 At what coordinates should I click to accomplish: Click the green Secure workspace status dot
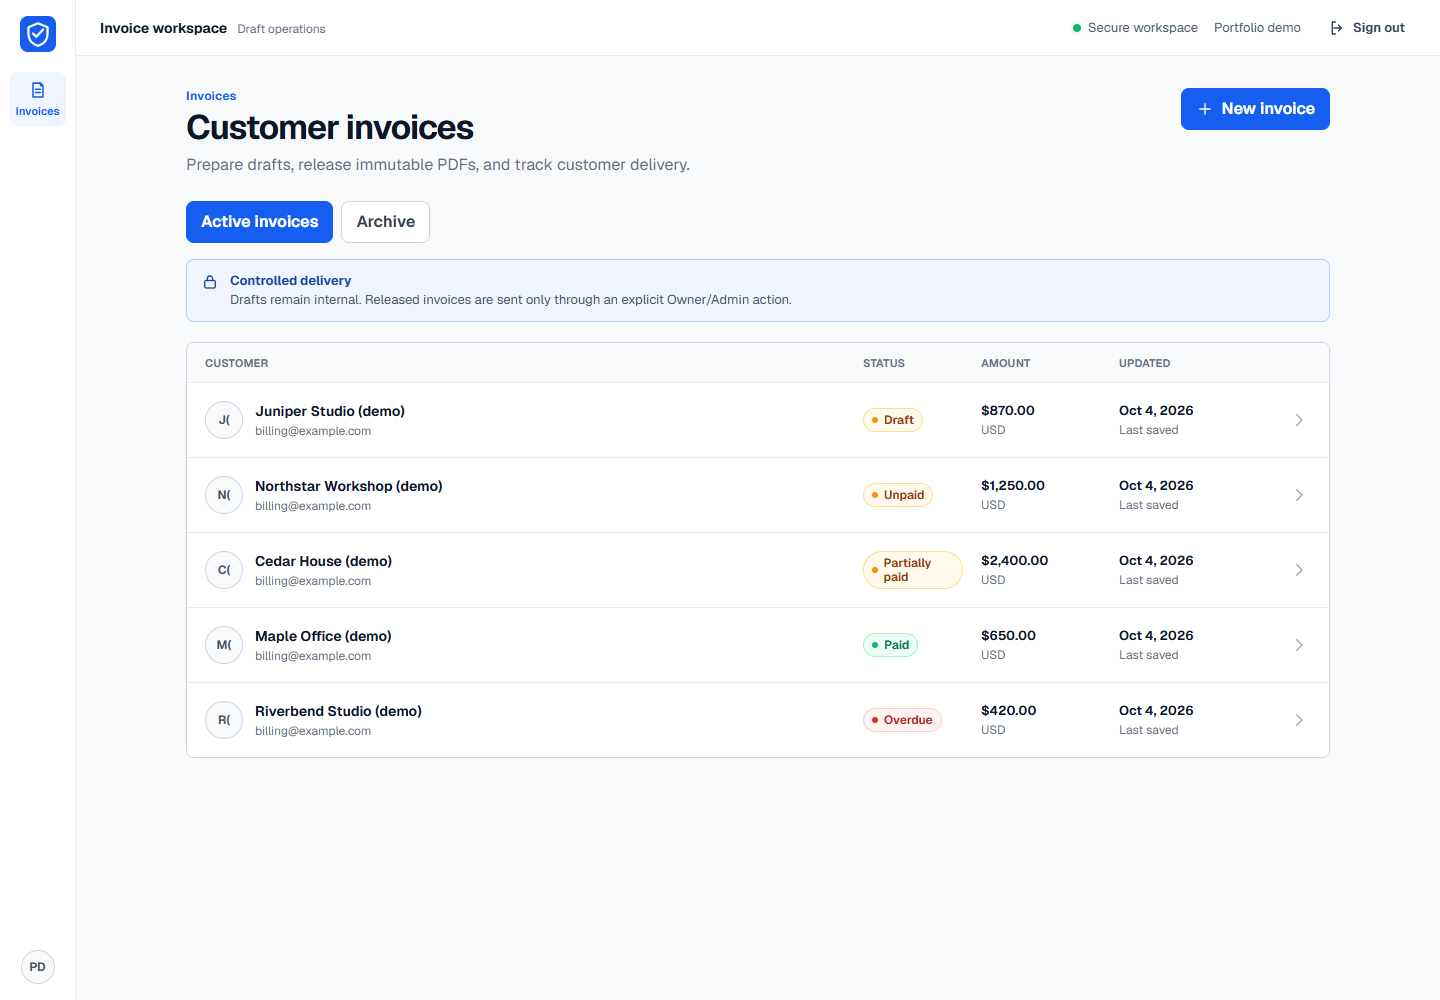click(x=1077, y=28)
